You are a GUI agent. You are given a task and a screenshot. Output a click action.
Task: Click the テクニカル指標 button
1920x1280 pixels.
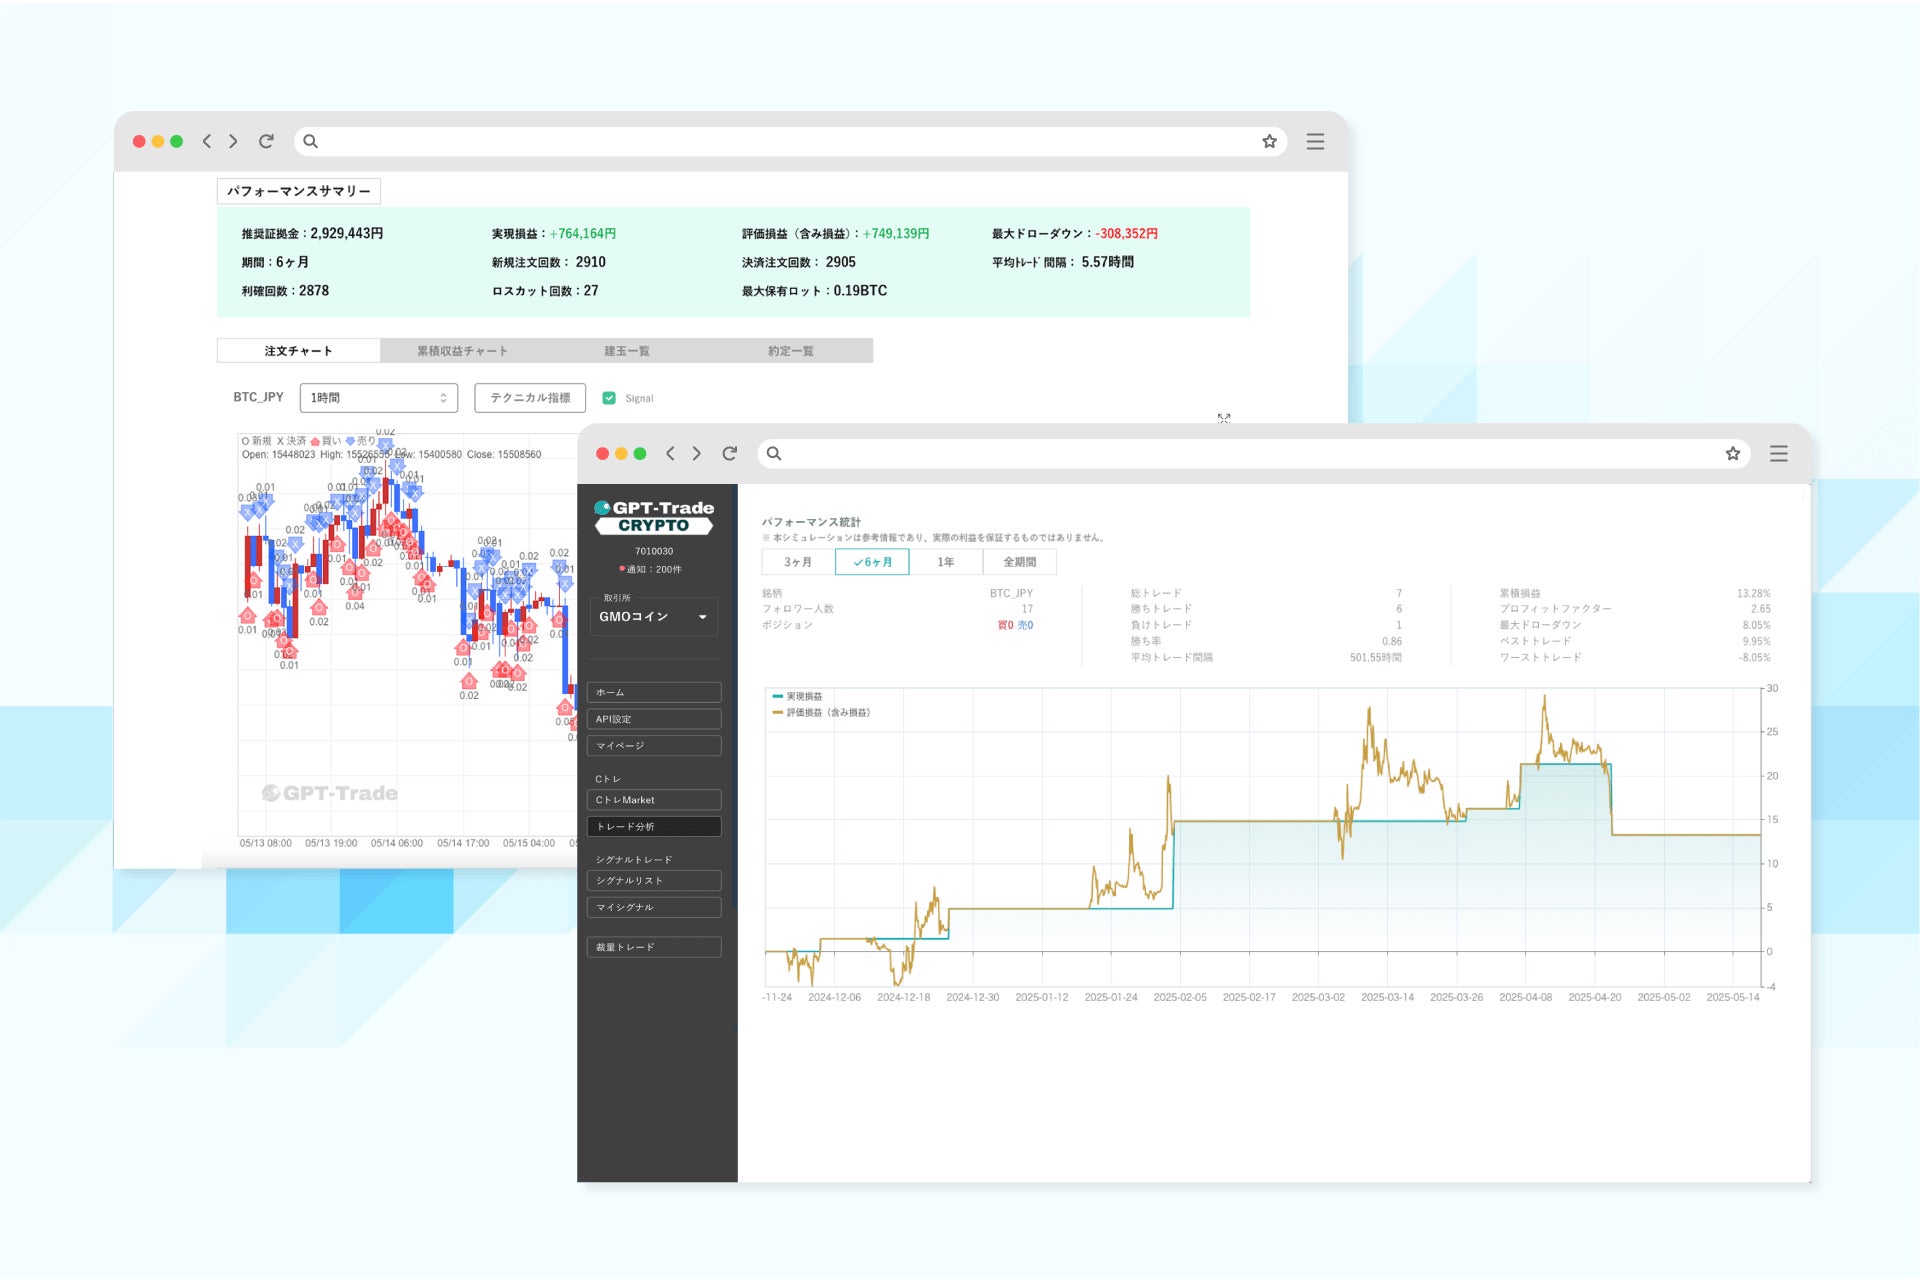click(x=530, y=398)
